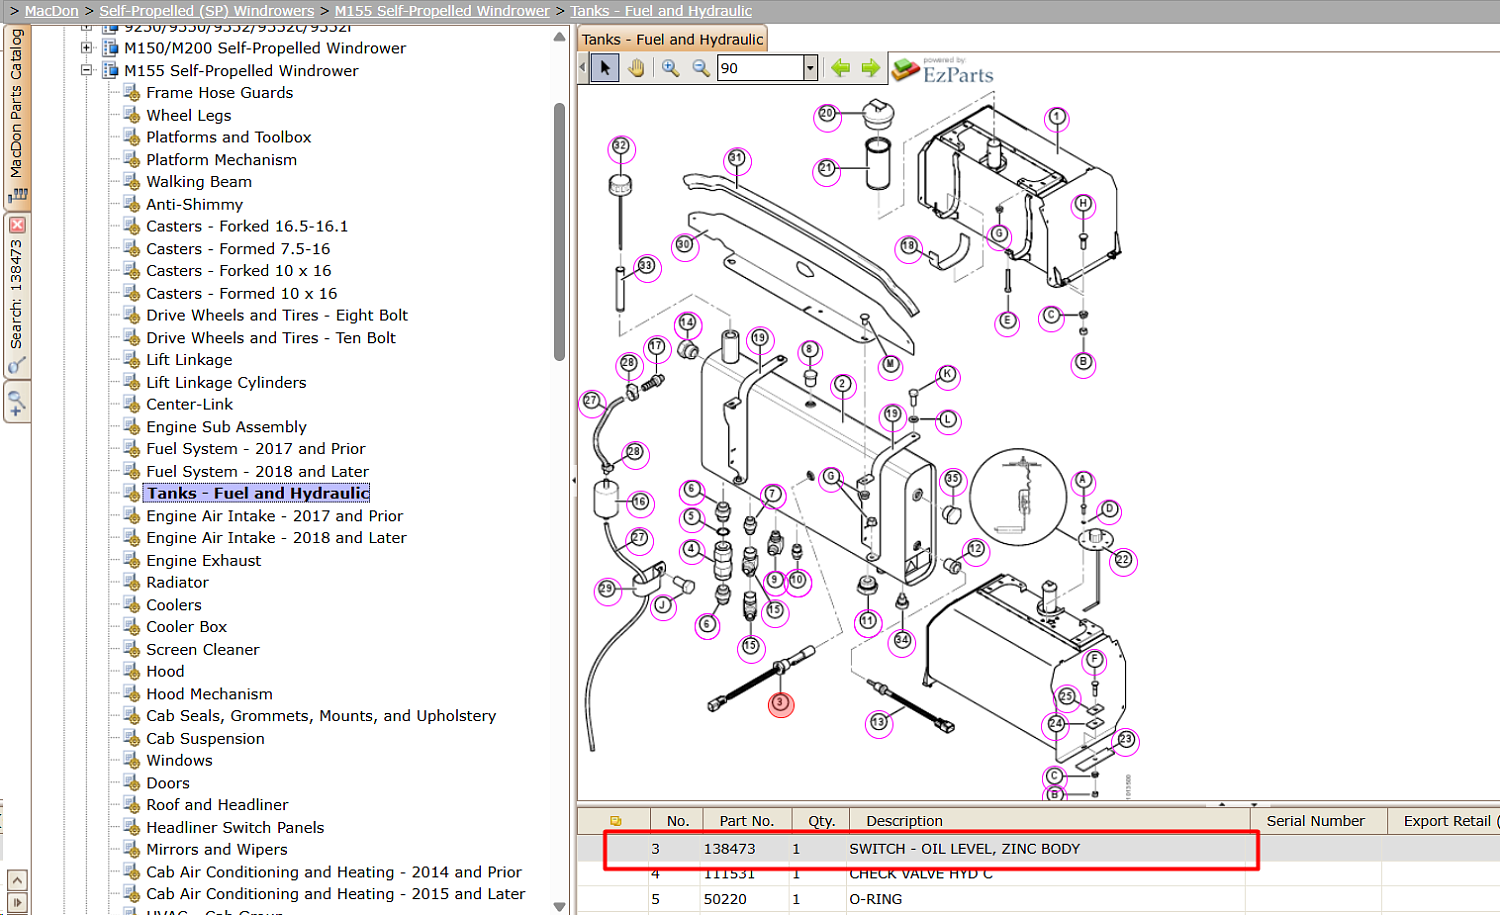
Task: Open M155 Self-Propelled Windrower breadcrumb link
Action: [x=442, y=11]
